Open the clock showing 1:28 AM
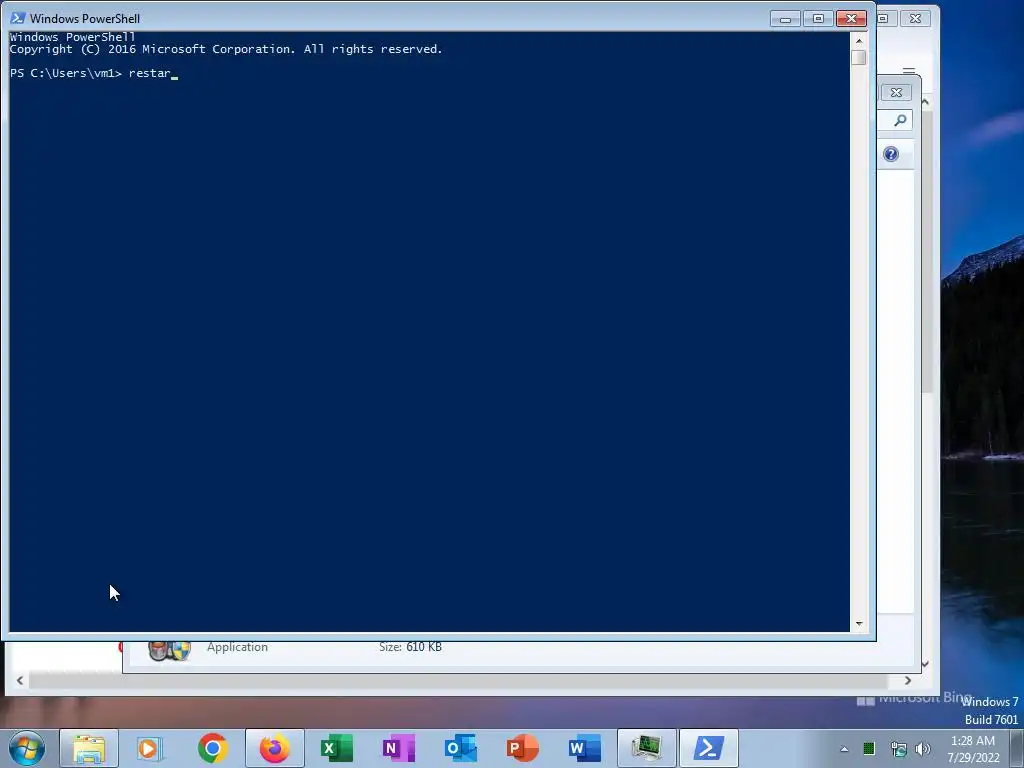The image size is (1024, 768). pyautogui.click(x=973, y=749)
